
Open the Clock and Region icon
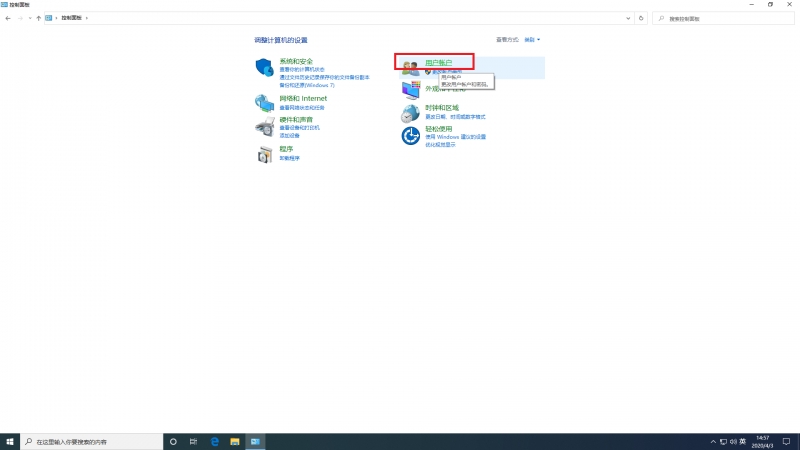click(x=410, y=113)
